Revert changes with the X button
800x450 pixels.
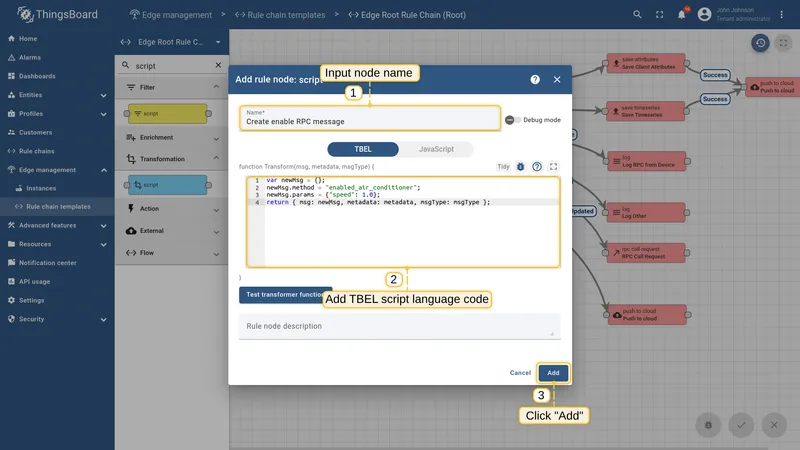[774, 425]
